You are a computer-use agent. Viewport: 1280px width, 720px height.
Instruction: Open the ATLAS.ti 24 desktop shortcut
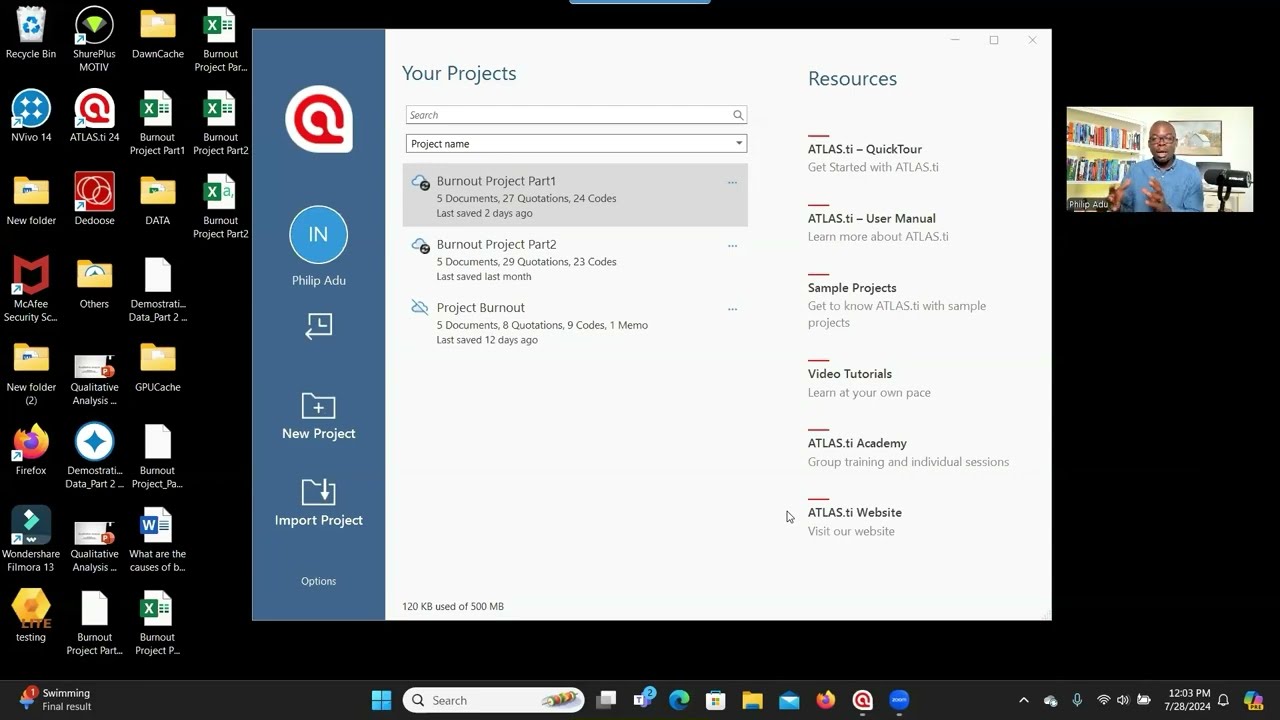[94, 117]
